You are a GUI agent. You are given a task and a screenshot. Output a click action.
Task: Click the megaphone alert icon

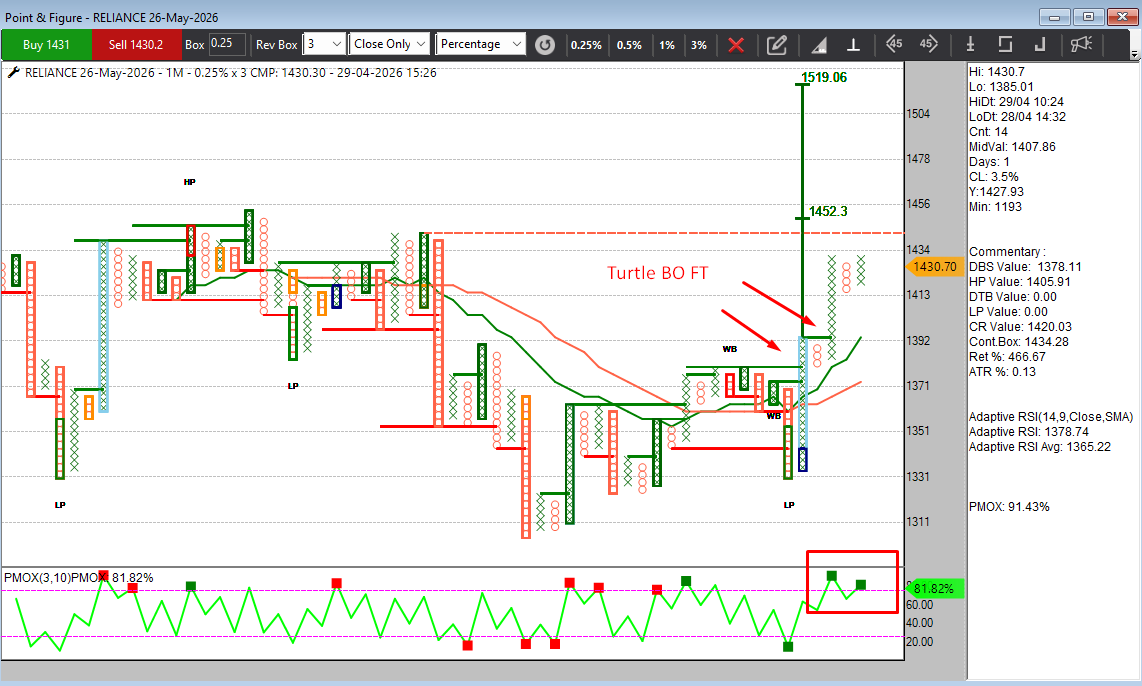point(1082,45)
